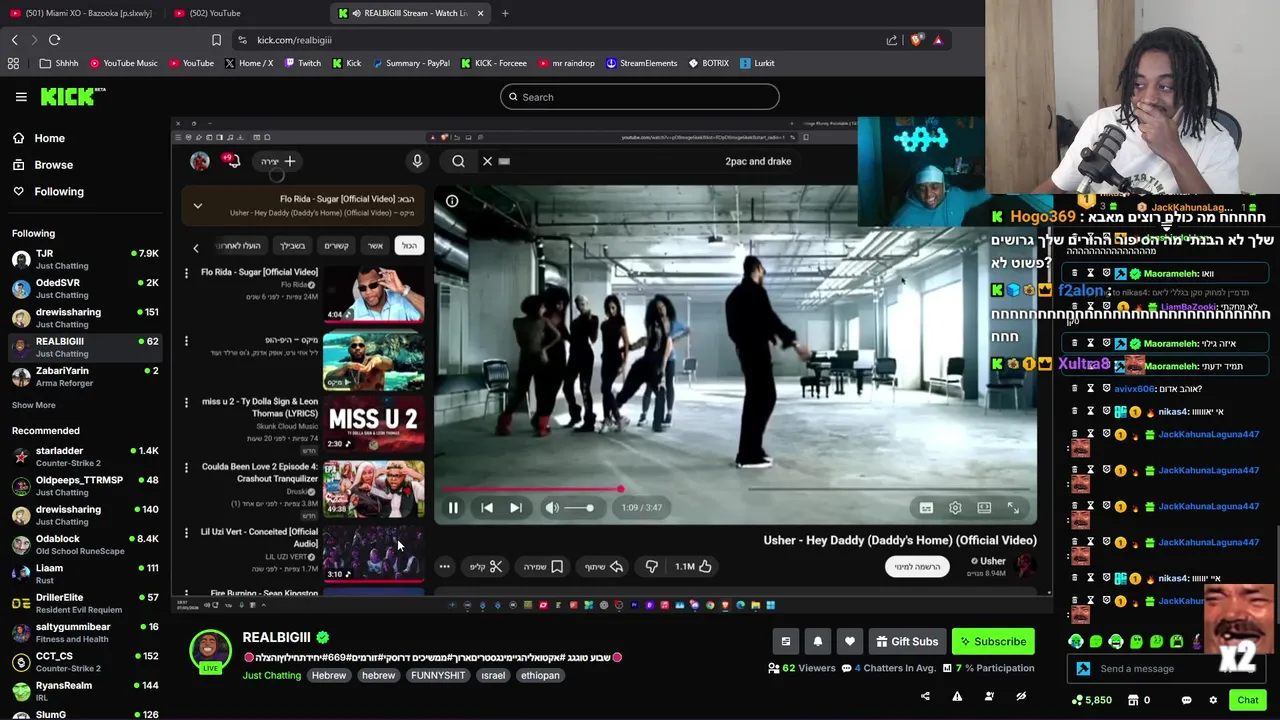Open starladder recommended channel

pyautogui.click(x=86, y=456)
